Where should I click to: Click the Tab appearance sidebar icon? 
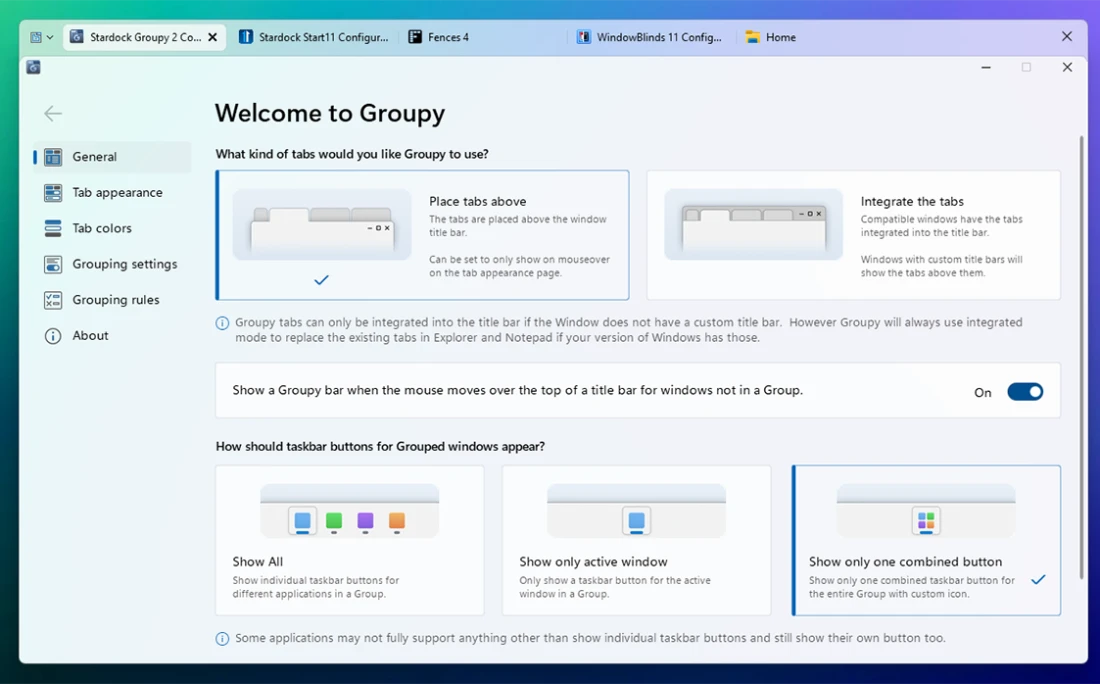coord(53,193)
